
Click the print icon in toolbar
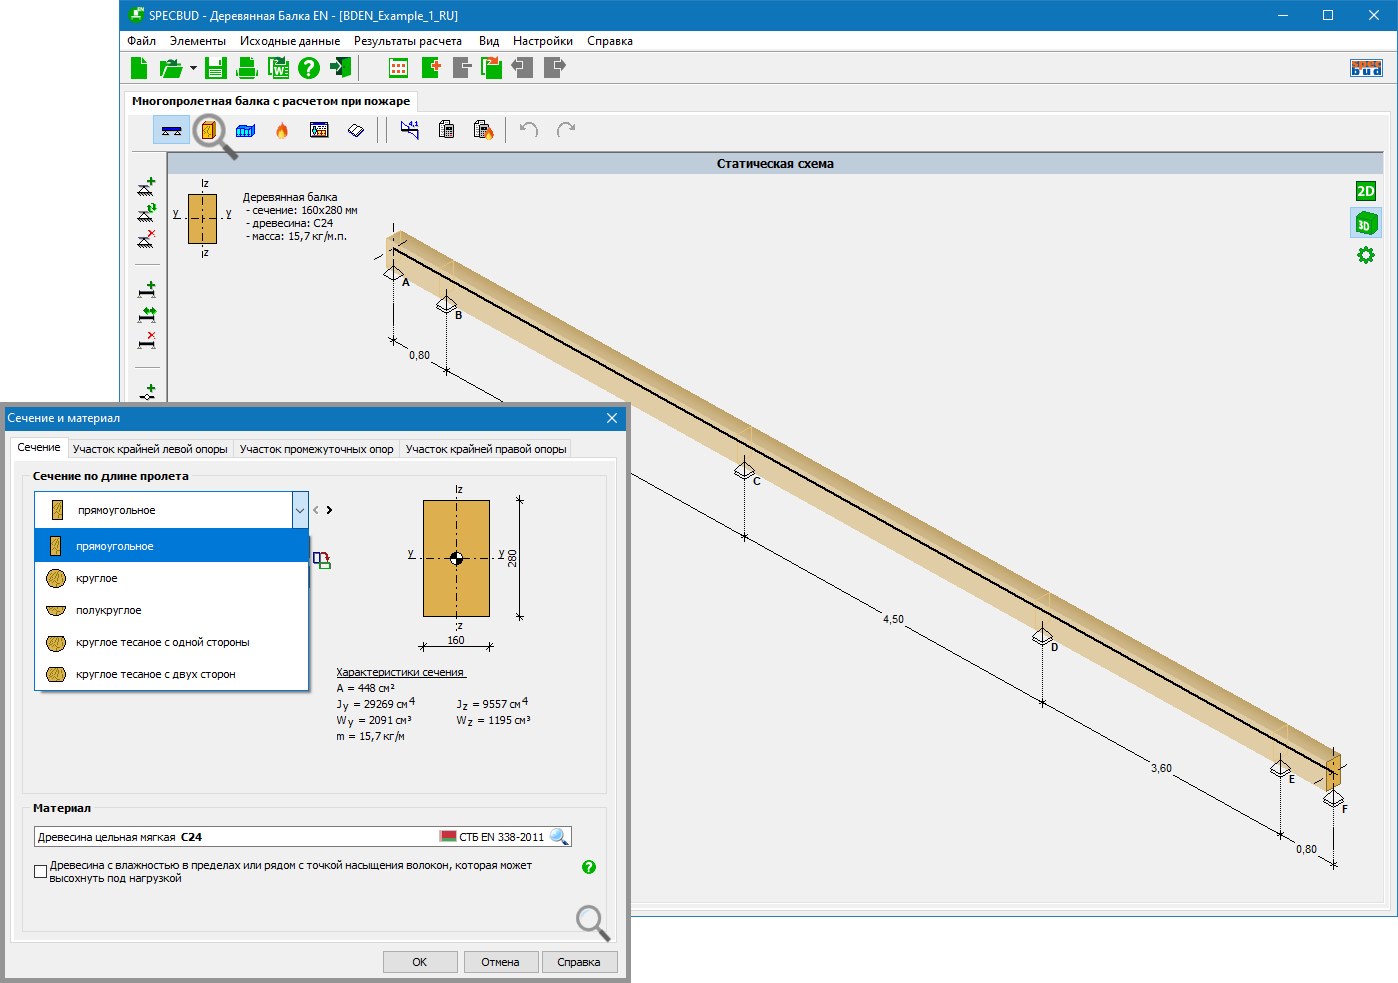(247, 68)
